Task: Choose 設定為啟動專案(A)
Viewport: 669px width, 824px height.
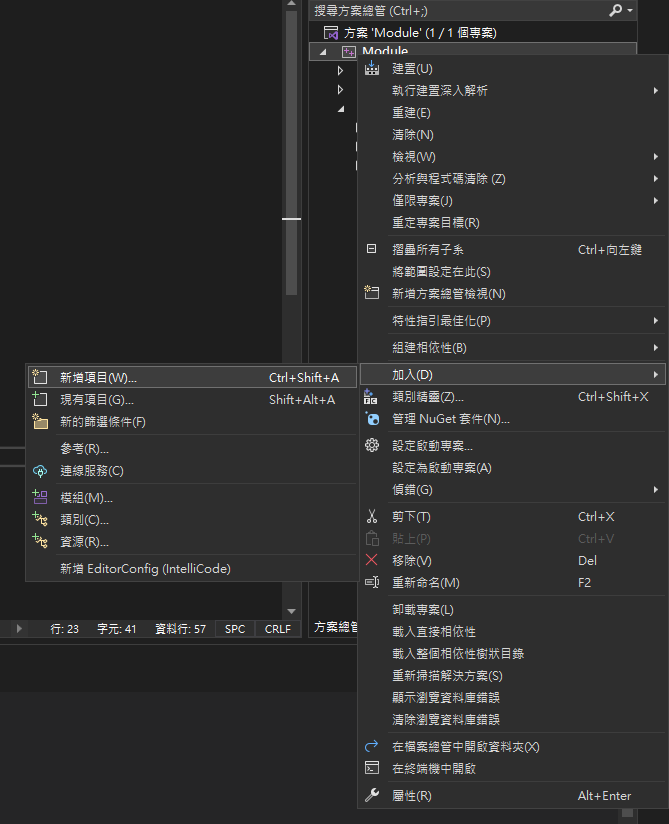Action: (x=512, y=468)
